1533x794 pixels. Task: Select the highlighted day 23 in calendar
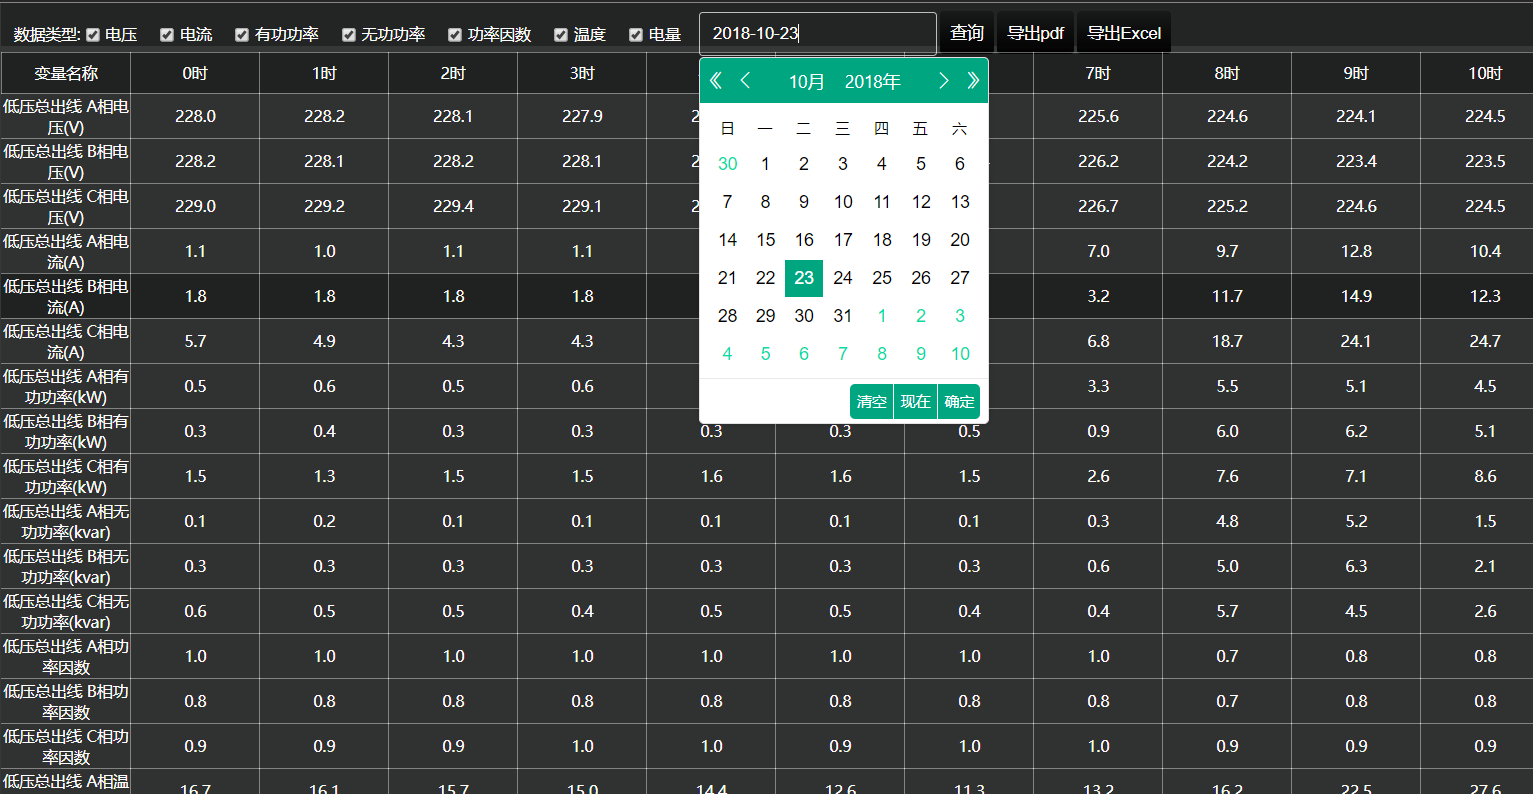pyautogui.click(x=804, y=278)
